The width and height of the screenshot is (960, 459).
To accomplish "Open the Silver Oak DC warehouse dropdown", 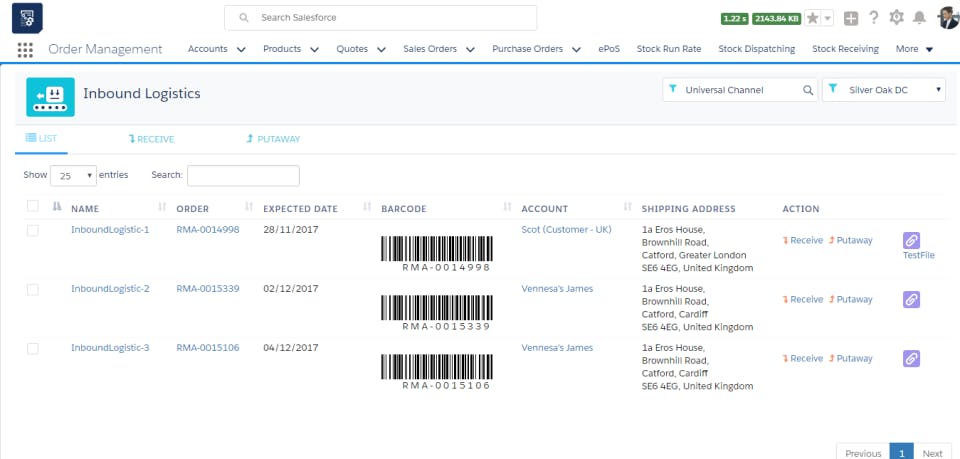I will click(x=883, y=90).
